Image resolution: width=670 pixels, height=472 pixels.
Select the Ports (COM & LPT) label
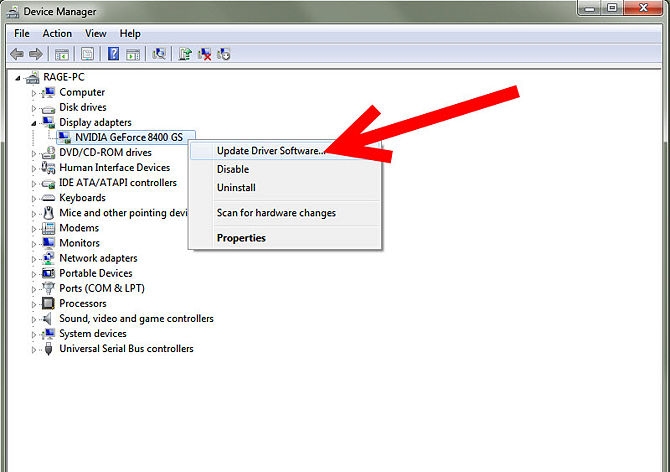click(x=102, y=288)
